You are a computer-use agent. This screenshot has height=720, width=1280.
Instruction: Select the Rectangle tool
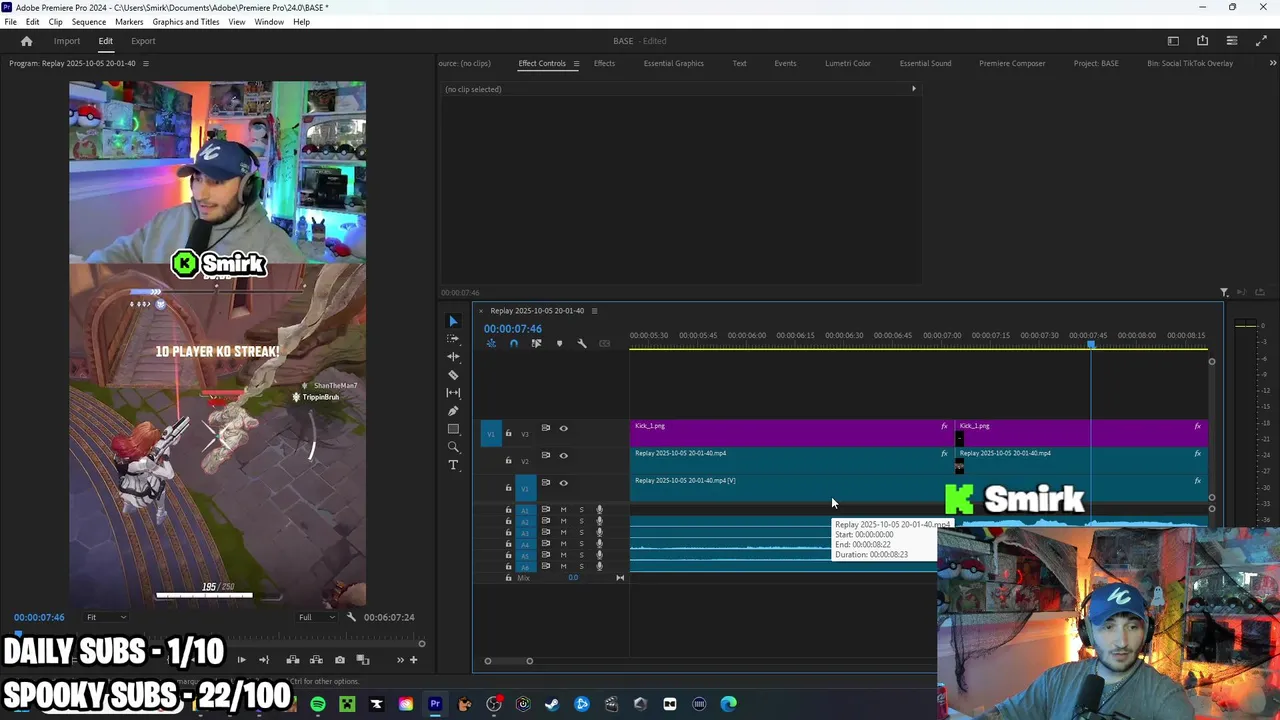[453, 429]
